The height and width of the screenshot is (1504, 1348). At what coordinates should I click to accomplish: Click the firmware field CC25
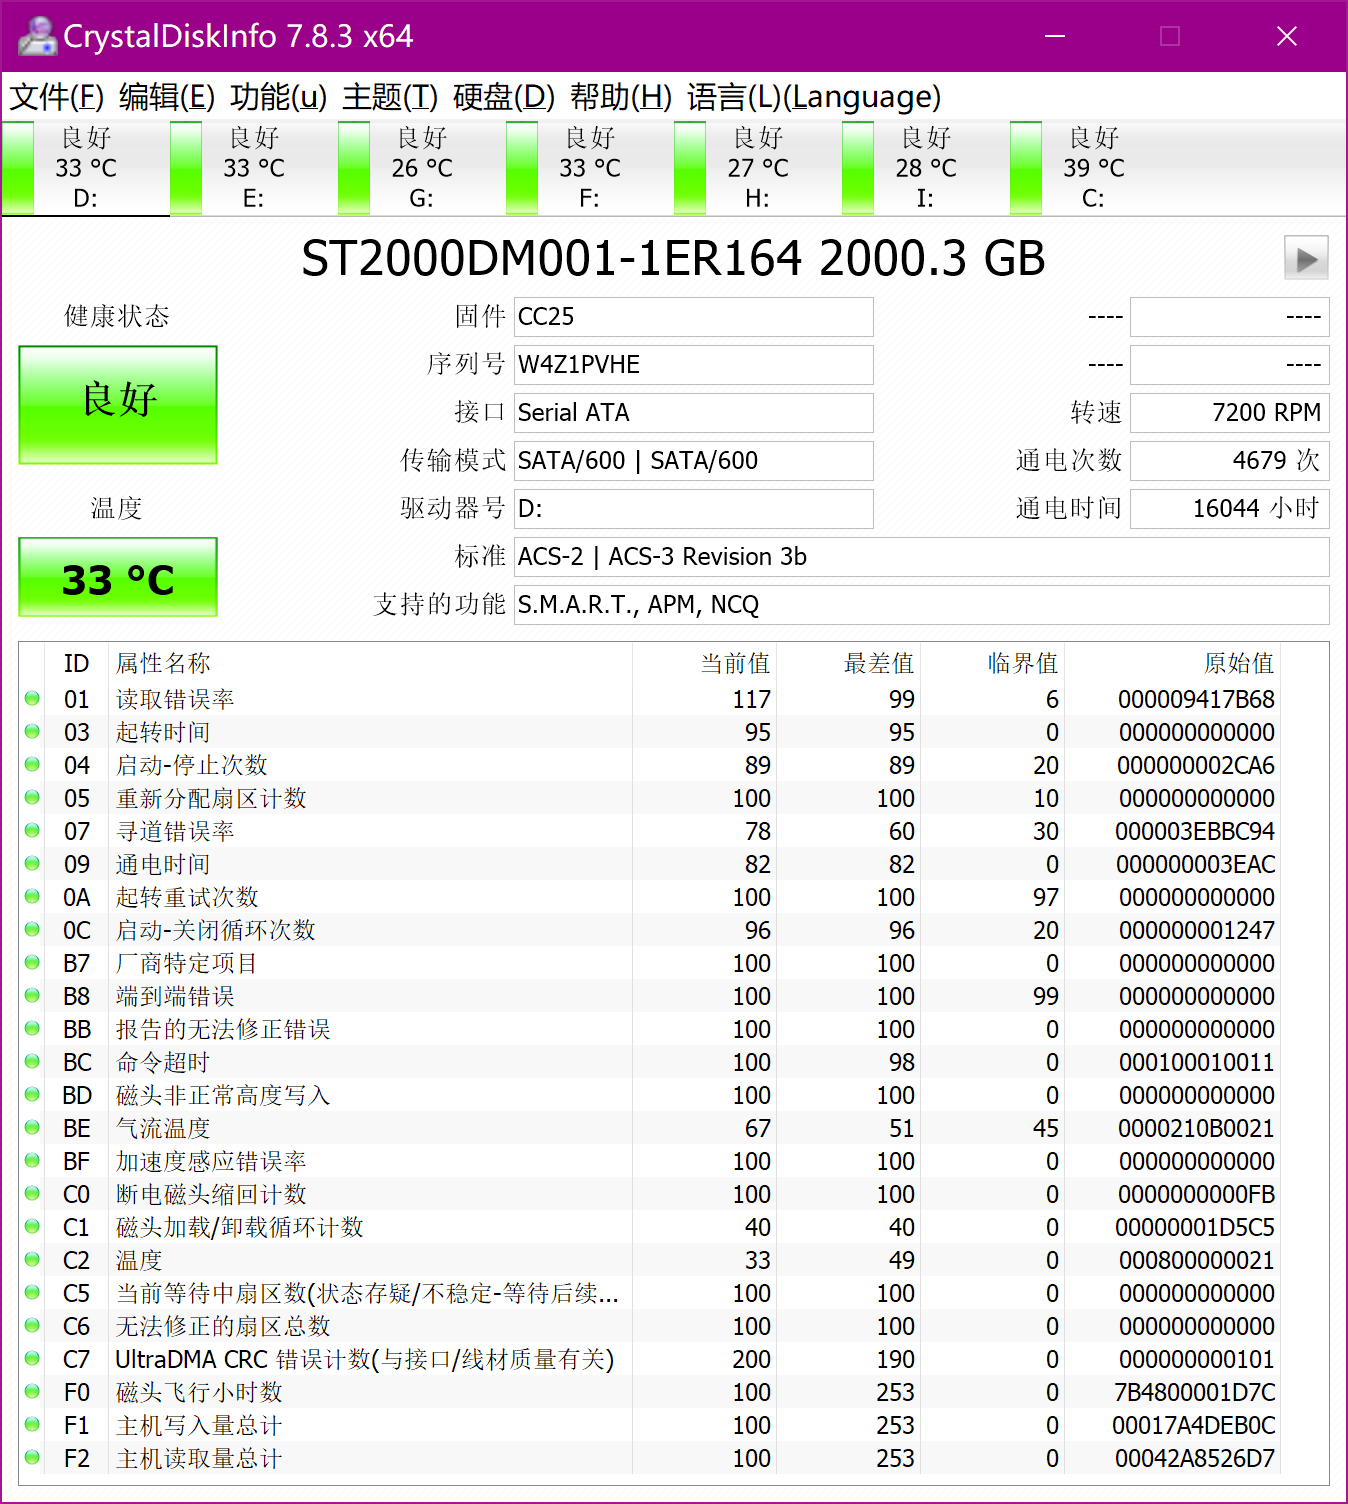click(693, 317)
